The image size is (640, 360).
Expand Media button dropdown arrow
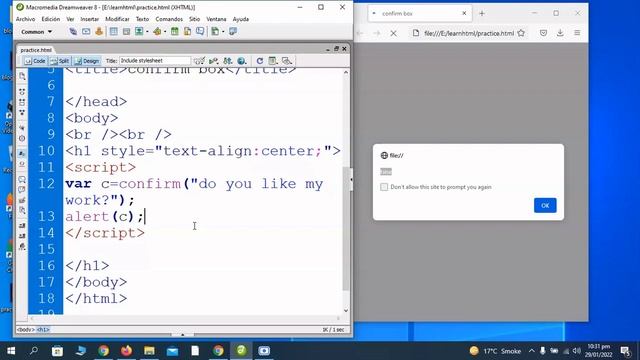[x=165, y=32]
